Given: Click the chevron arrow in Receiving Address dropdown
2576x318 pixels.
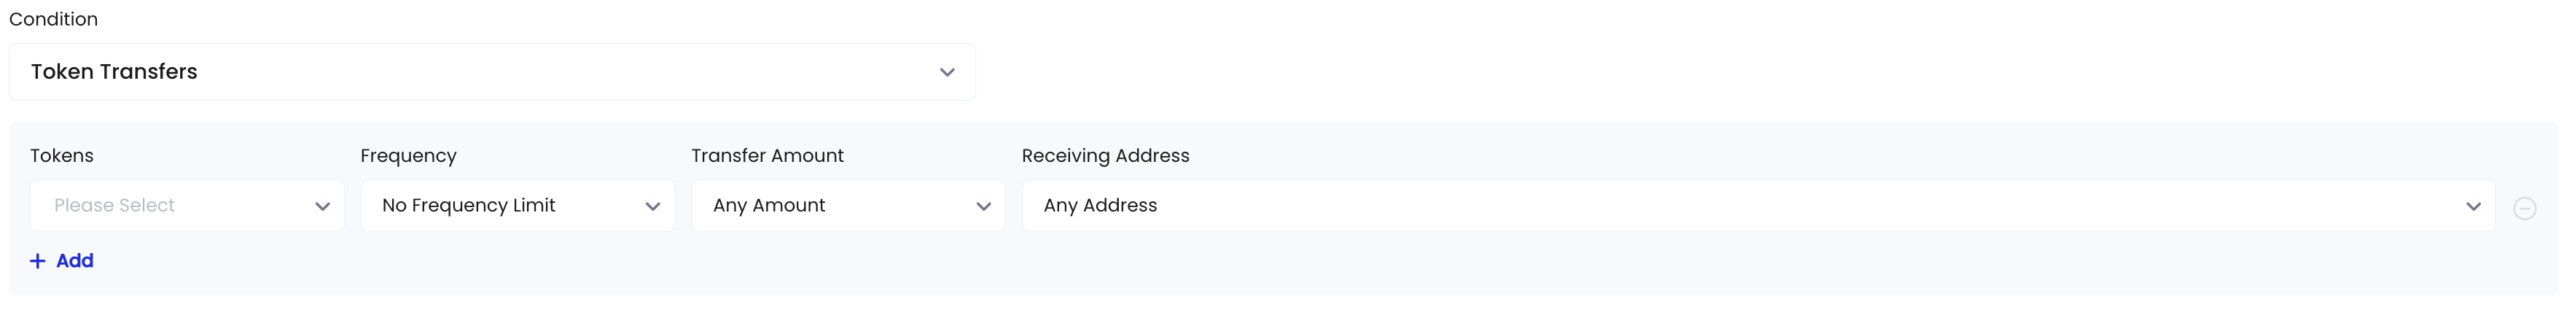Looking at the screenshot, I should (2473, 206).
